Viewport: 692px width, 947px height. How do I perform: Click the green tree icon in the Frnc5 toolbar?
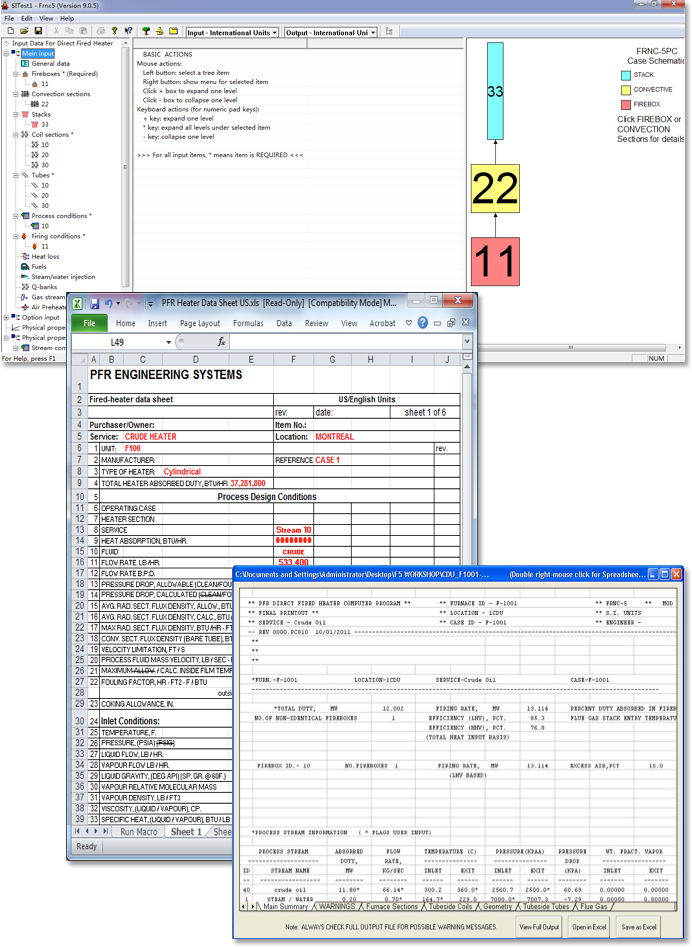click(x=146, y=31)
